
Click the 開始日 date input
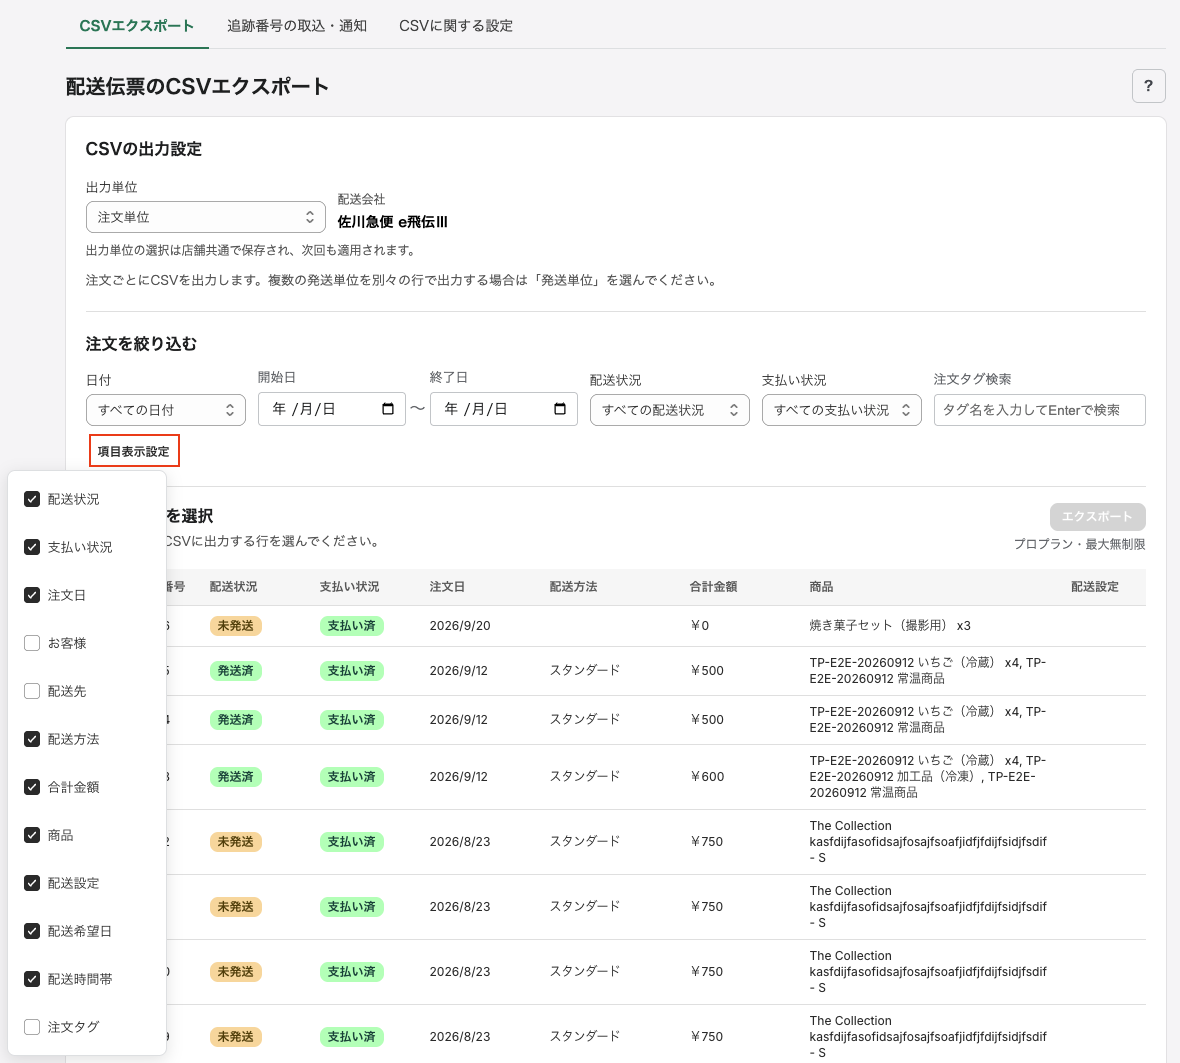331,409
